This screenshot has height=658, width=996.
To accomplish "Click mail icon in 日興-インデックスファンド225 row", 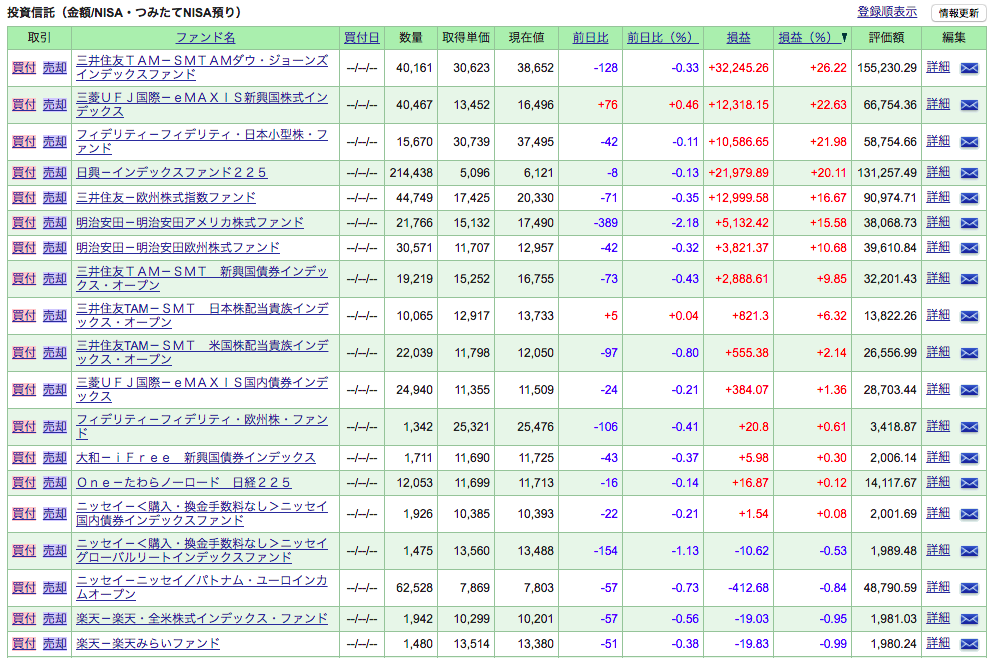I will (x=969, y=173).
